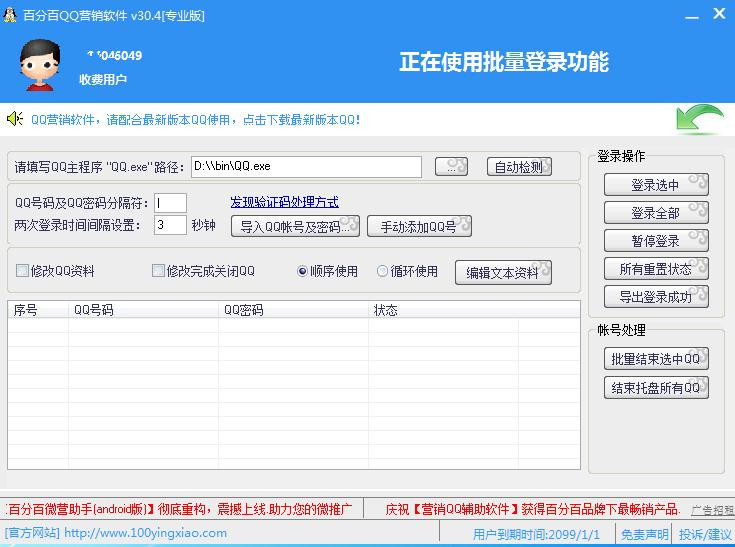This screenshot has width=735, height=547.
Task: Click the QQ号码 column header
Action: tap(143, 310)
